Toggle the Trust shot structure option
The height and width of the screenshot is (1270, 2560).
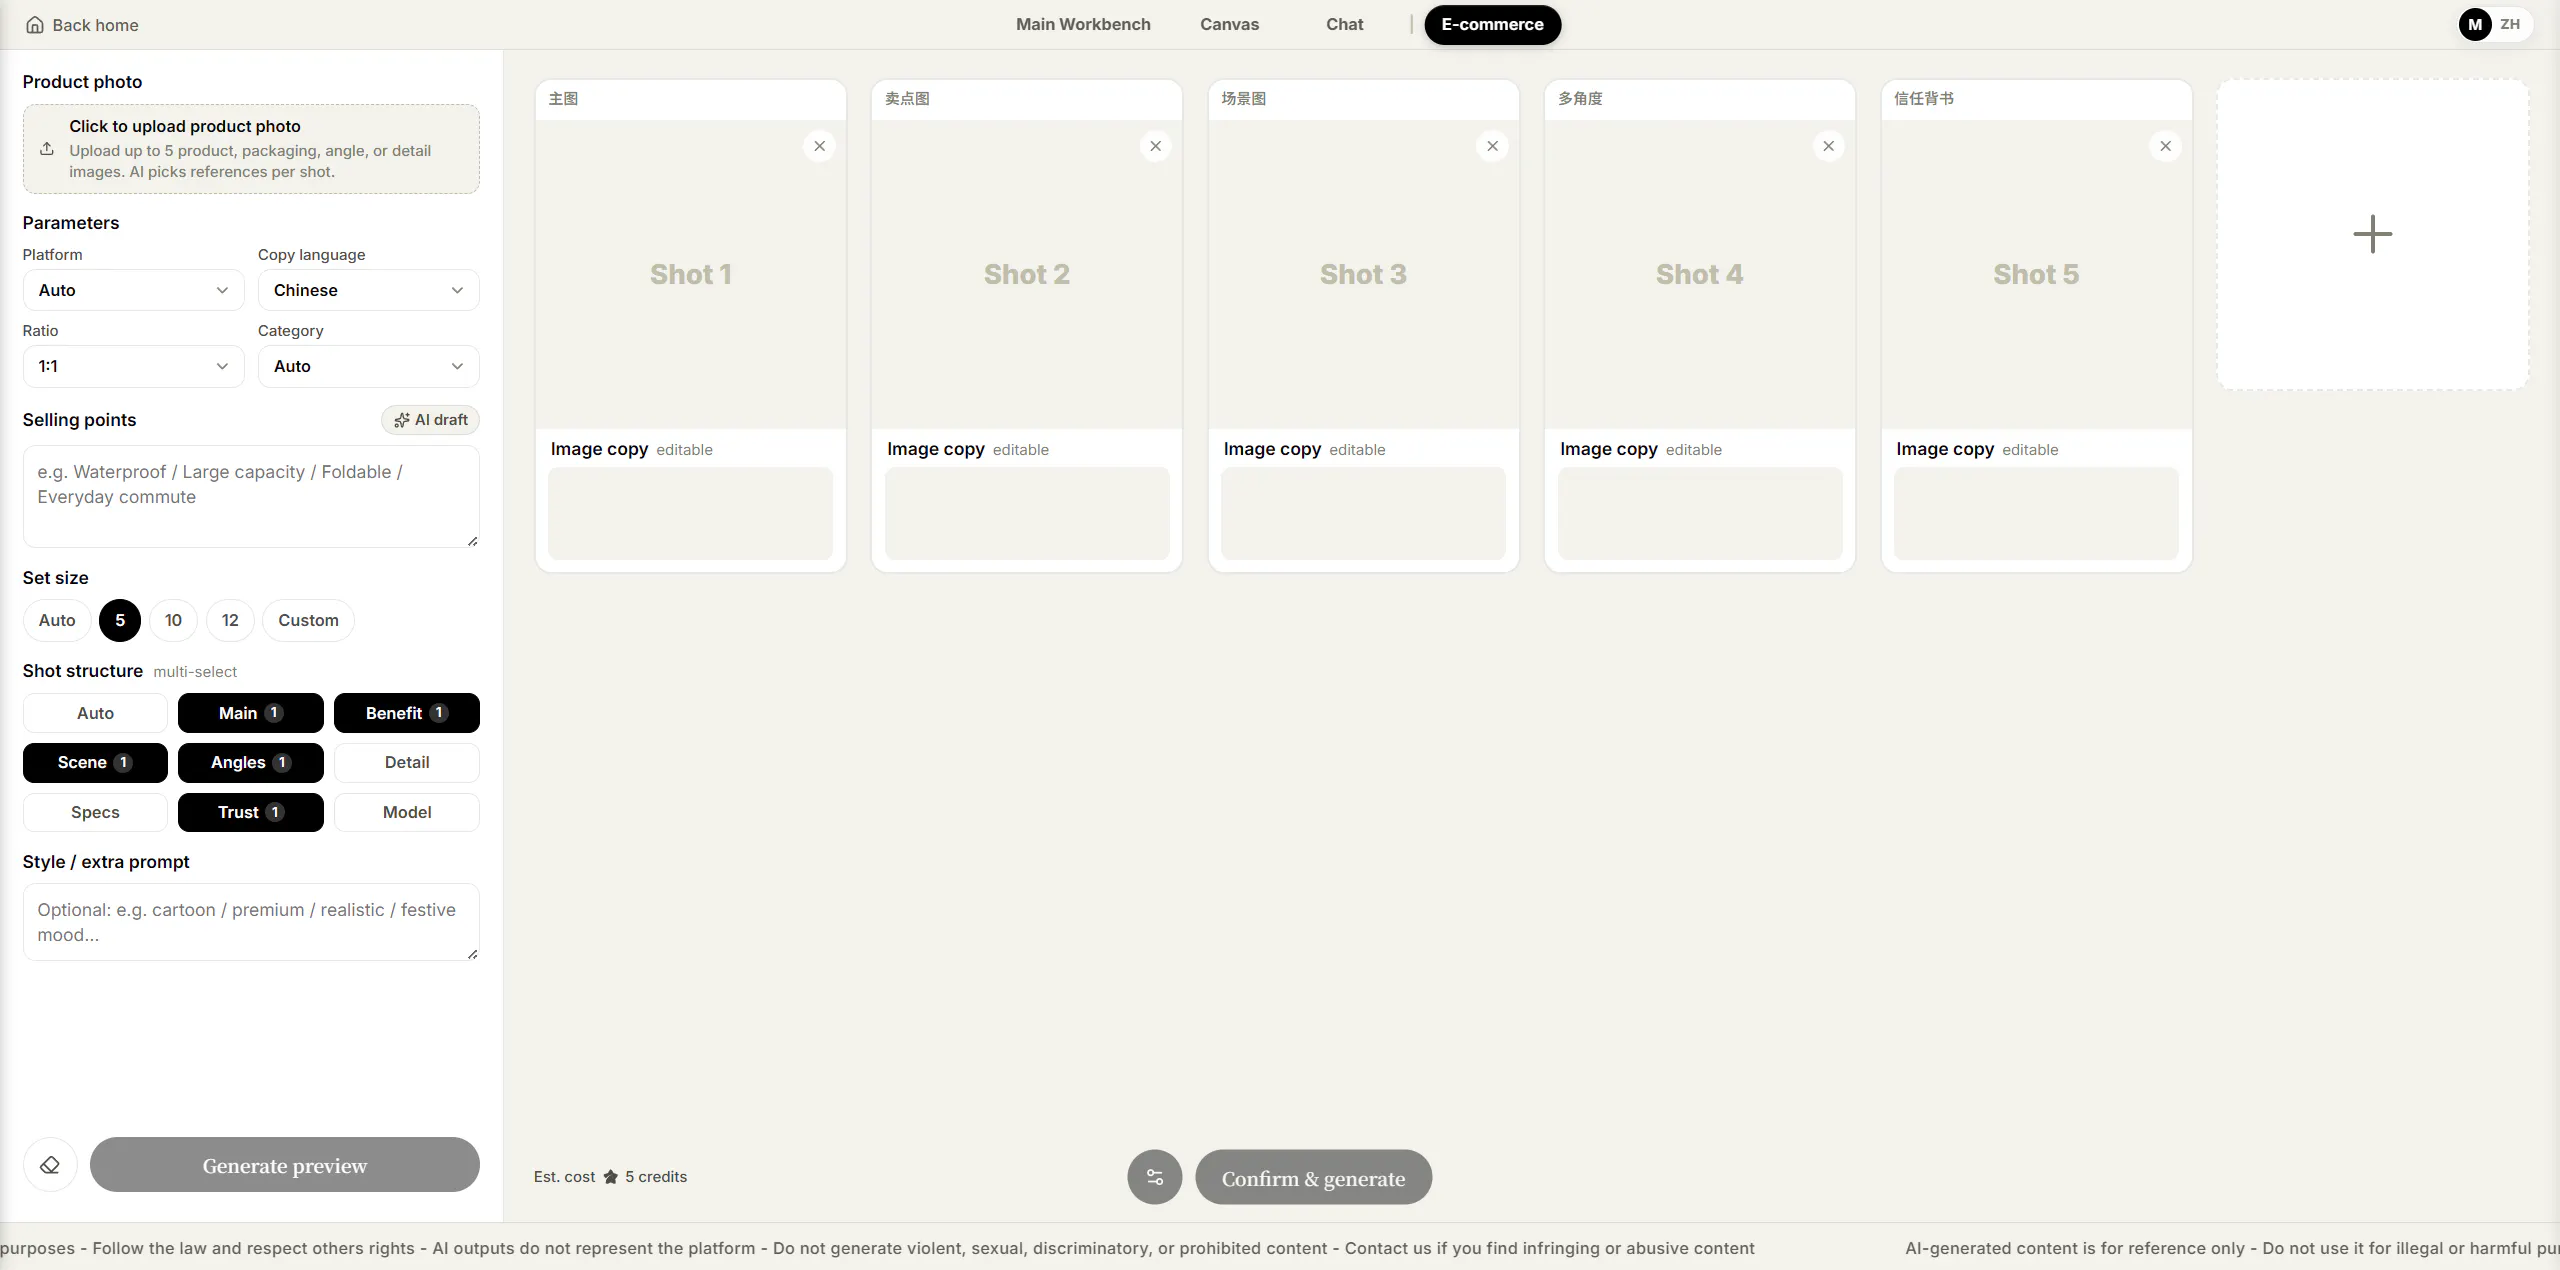(251, 812)
